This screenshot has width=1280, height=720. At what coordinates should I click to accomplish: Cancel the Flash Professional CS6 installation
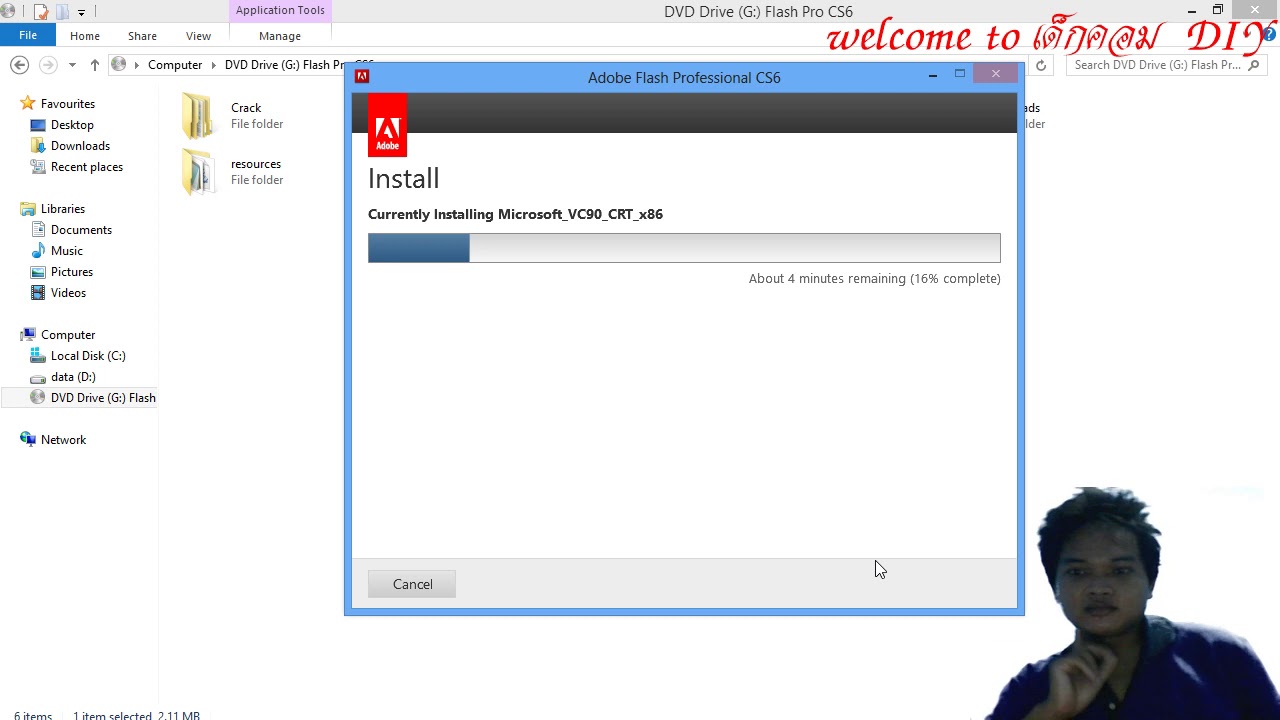pyautogui.click(x=412, y=584)
